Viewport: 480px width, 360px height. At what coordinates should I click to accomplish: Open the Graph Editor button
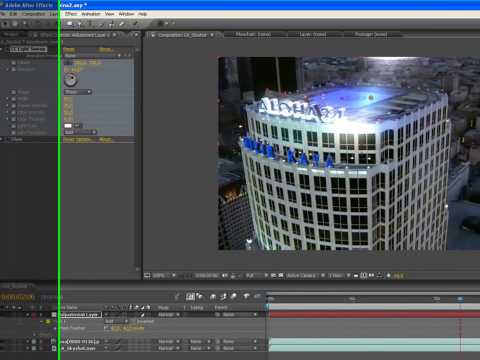(257, 296)
